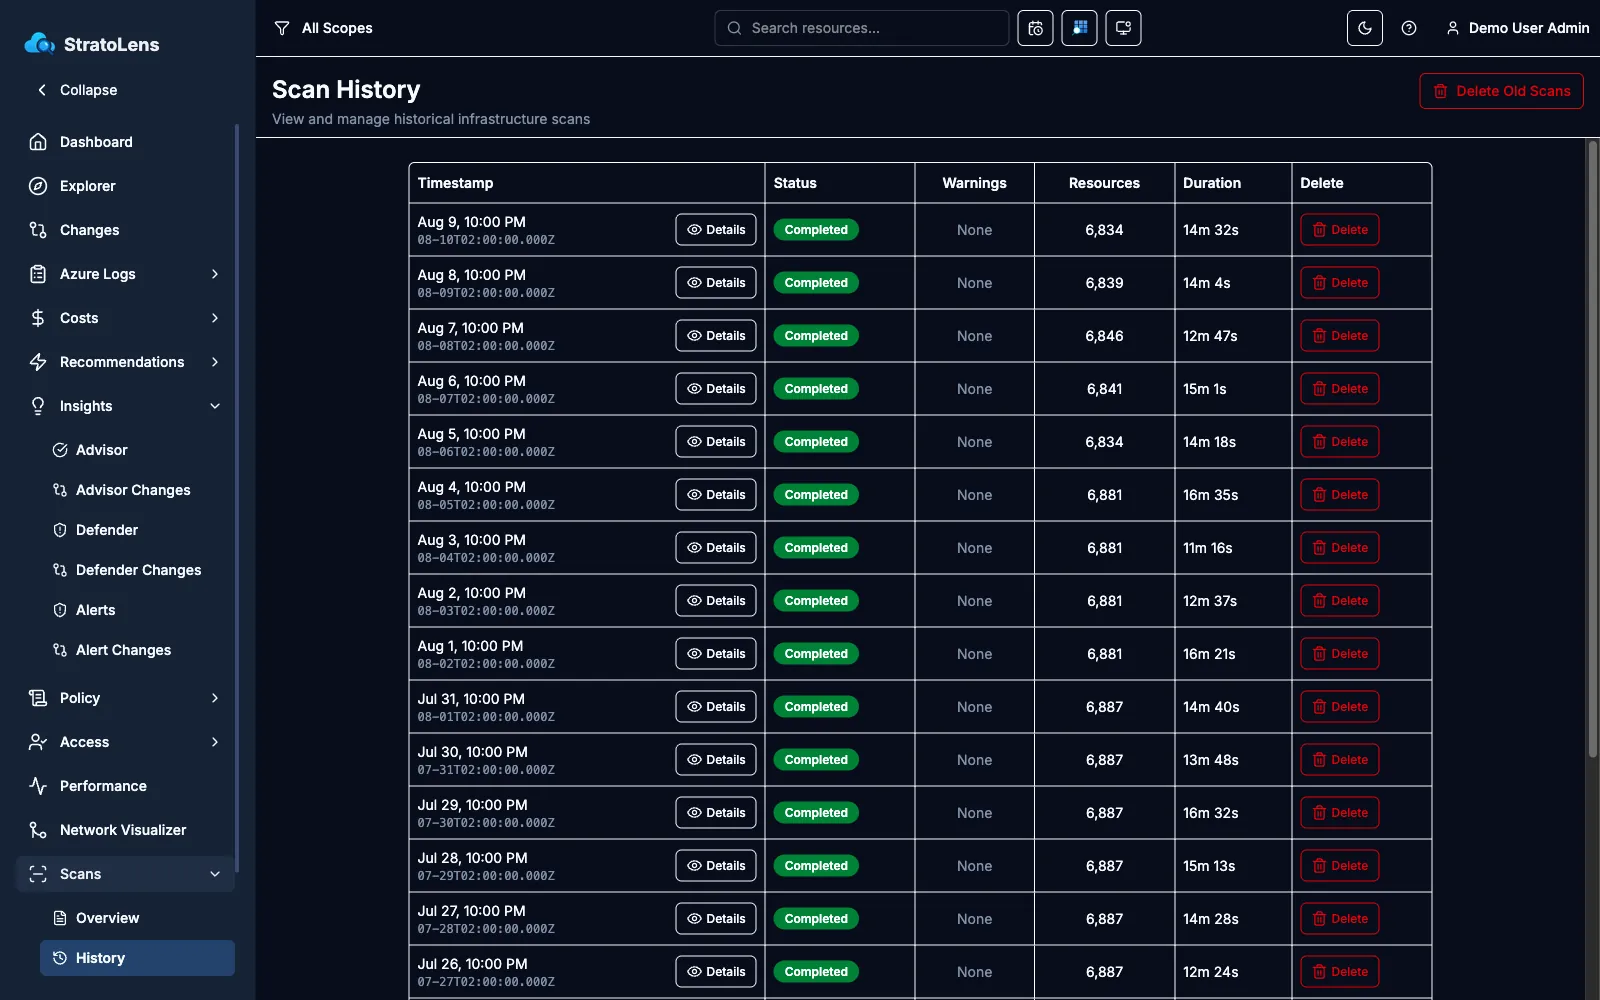Click the Advisor checkmark icon
The width and height of the screenshot is (1600, 1000).
60,450
